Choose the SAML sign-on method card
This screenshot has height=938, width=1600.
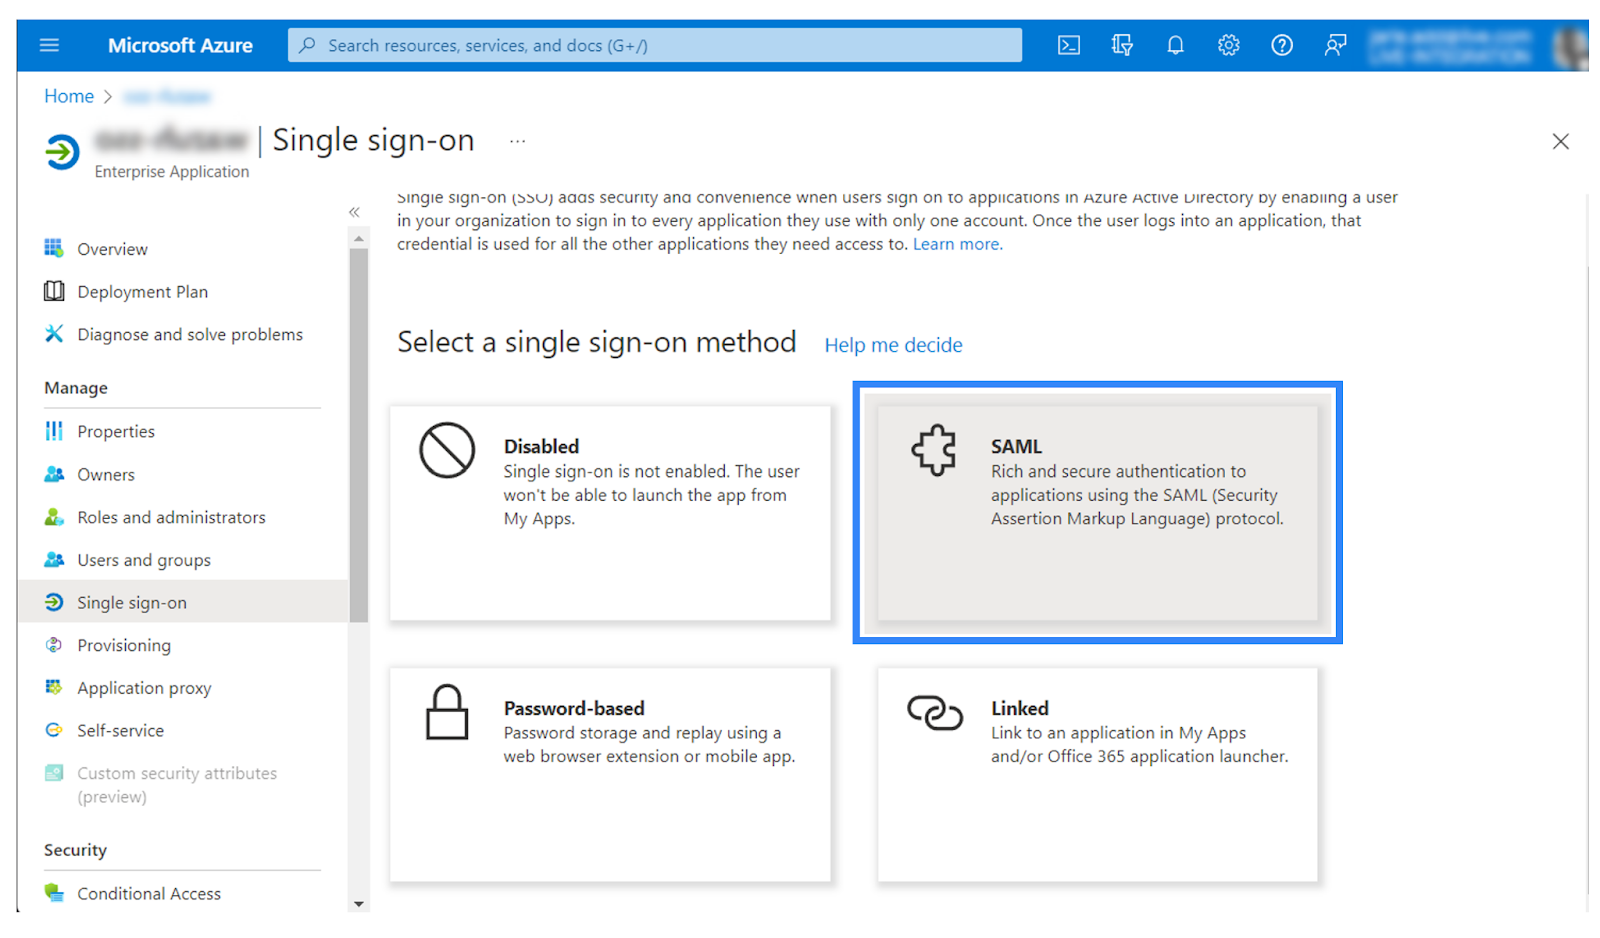click(1097, 513)
